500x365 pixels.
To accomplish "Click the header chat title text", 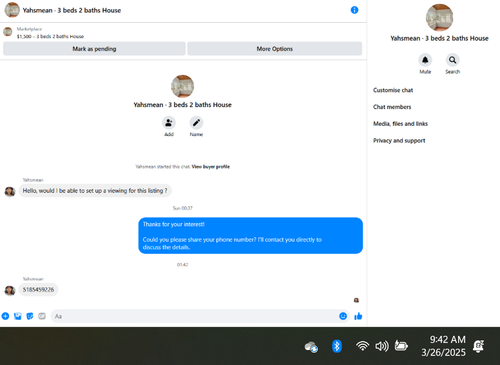I will 72,10.
